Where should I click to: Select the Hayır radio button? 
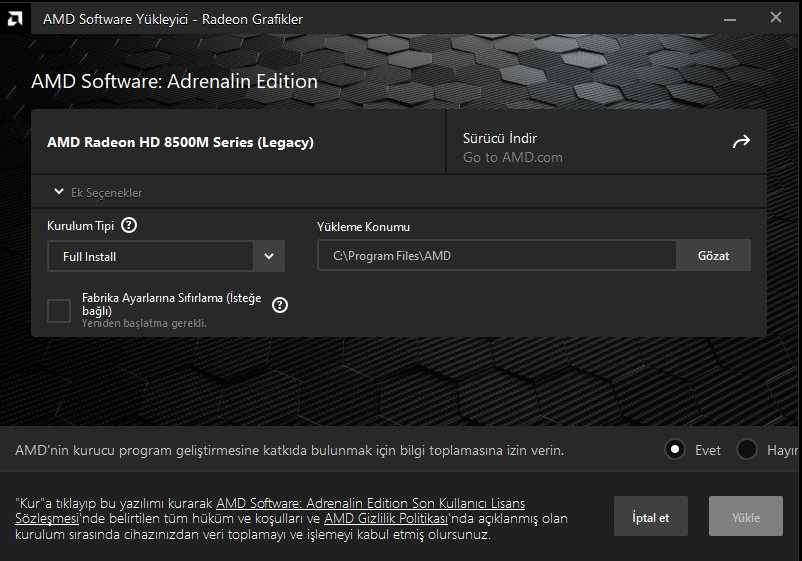tap(747, 450)
